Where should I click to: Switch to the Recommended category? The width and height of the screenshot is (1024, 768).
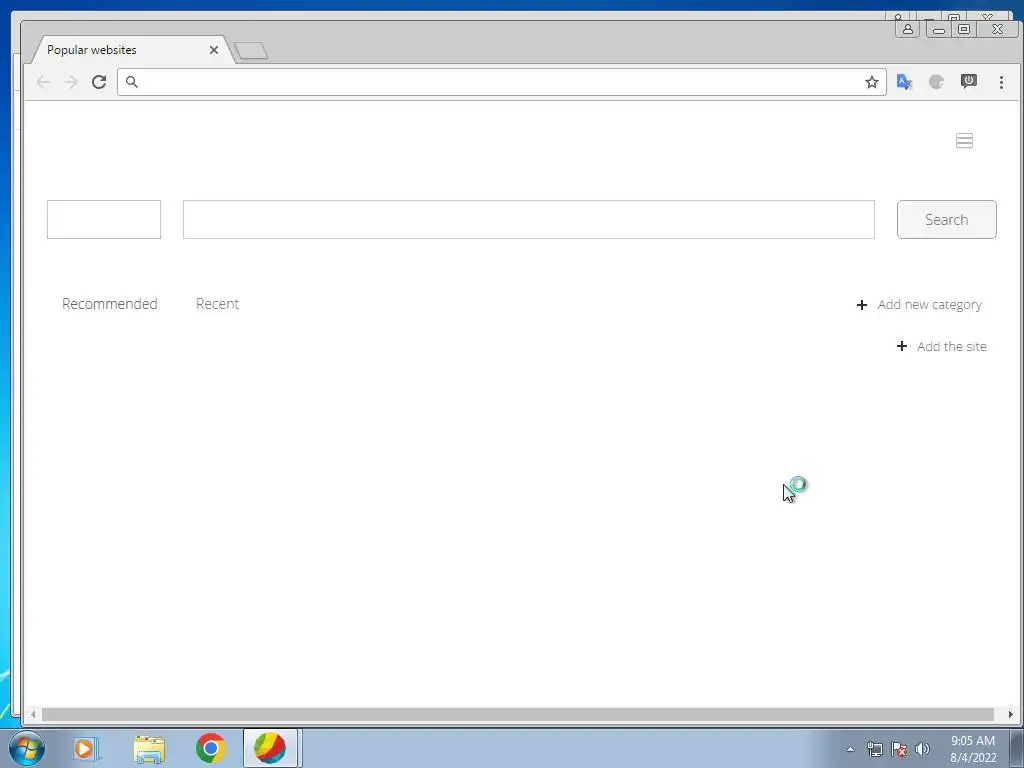[x=110, y=304]
